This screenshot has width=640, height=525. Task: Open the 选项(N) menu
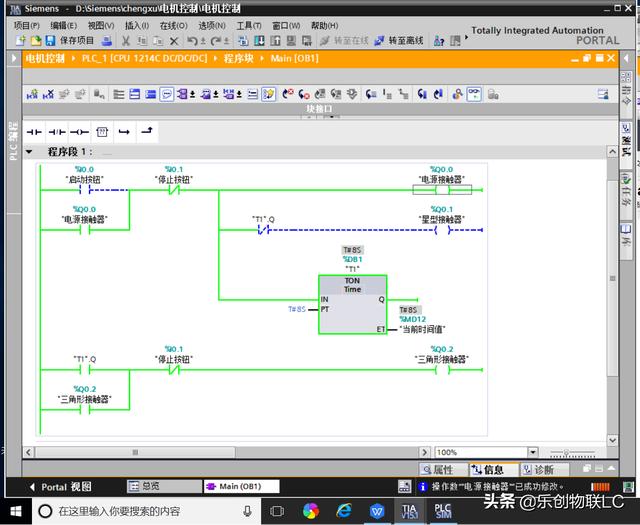tap(212, 26)
